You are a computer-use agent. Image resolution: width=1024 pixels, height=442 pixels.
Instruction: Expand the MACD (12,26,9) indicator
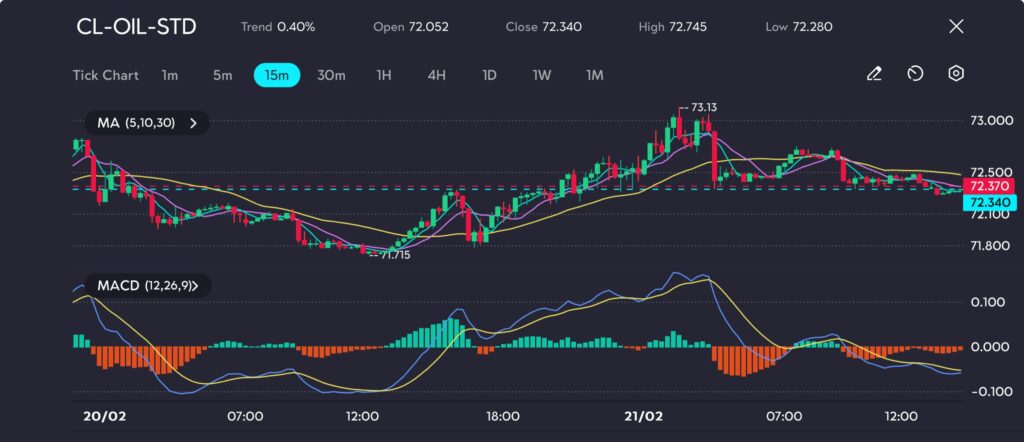(x=147, y=286)
